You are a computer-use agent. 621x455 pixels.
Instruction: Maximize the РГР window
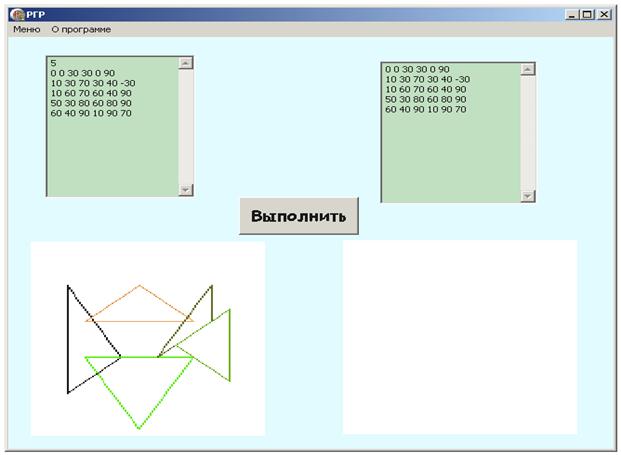(587, 15)
